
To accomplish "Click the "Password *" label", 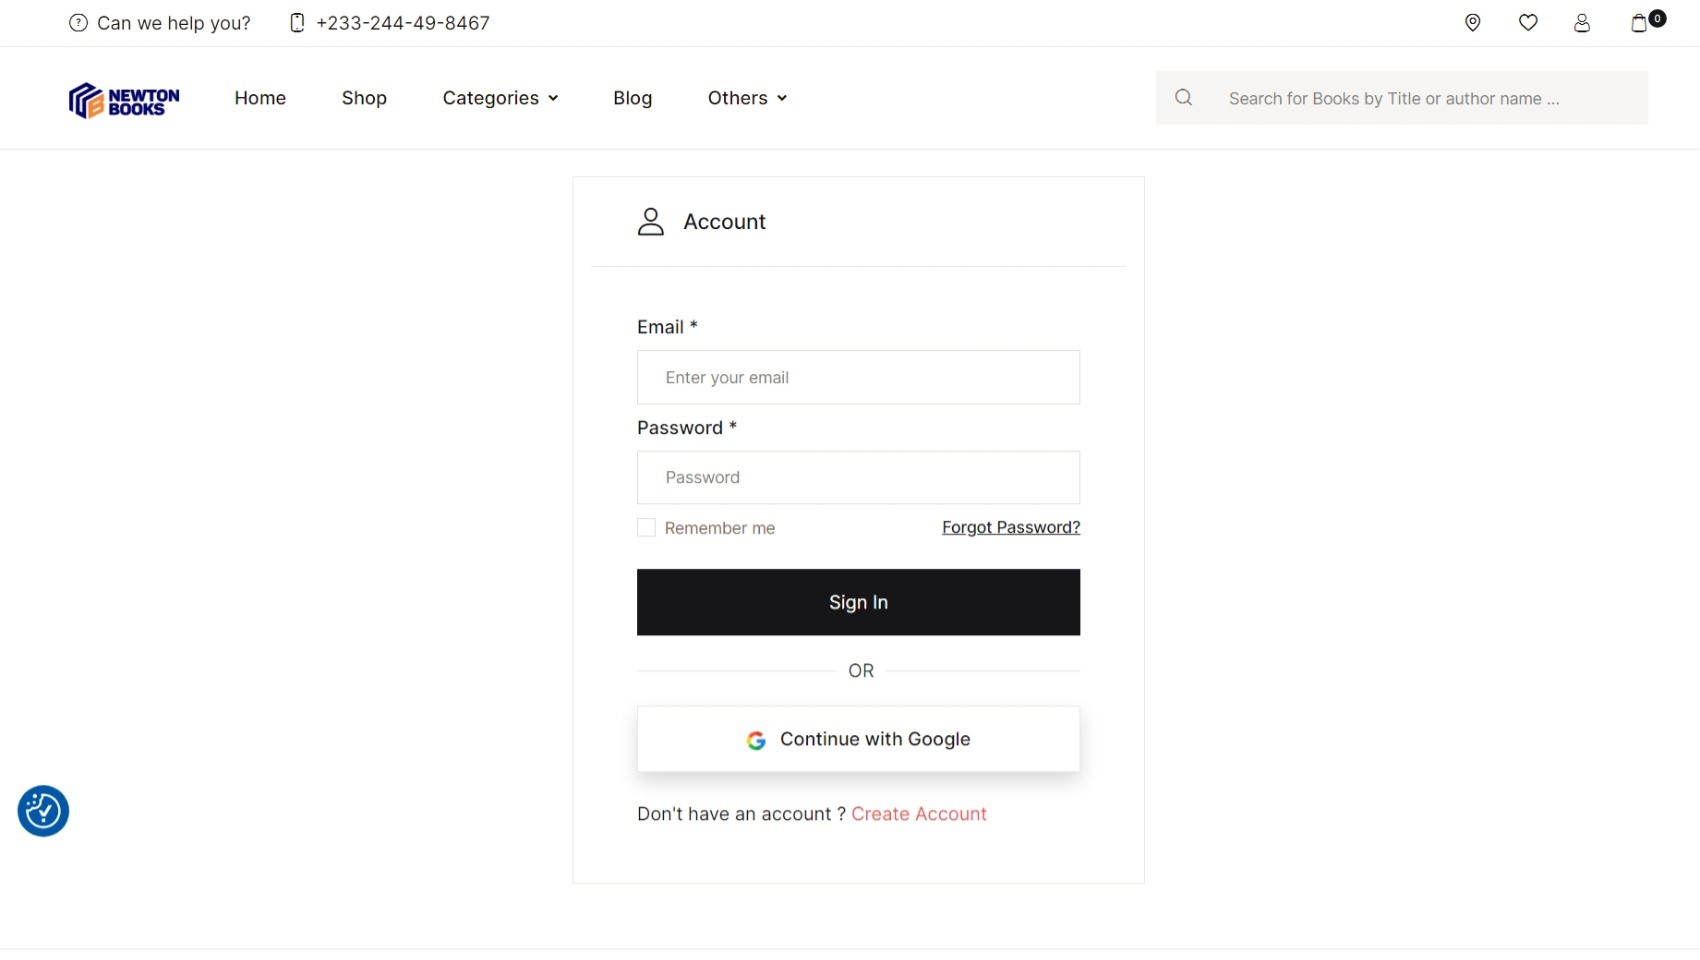I will pos(687,428).
